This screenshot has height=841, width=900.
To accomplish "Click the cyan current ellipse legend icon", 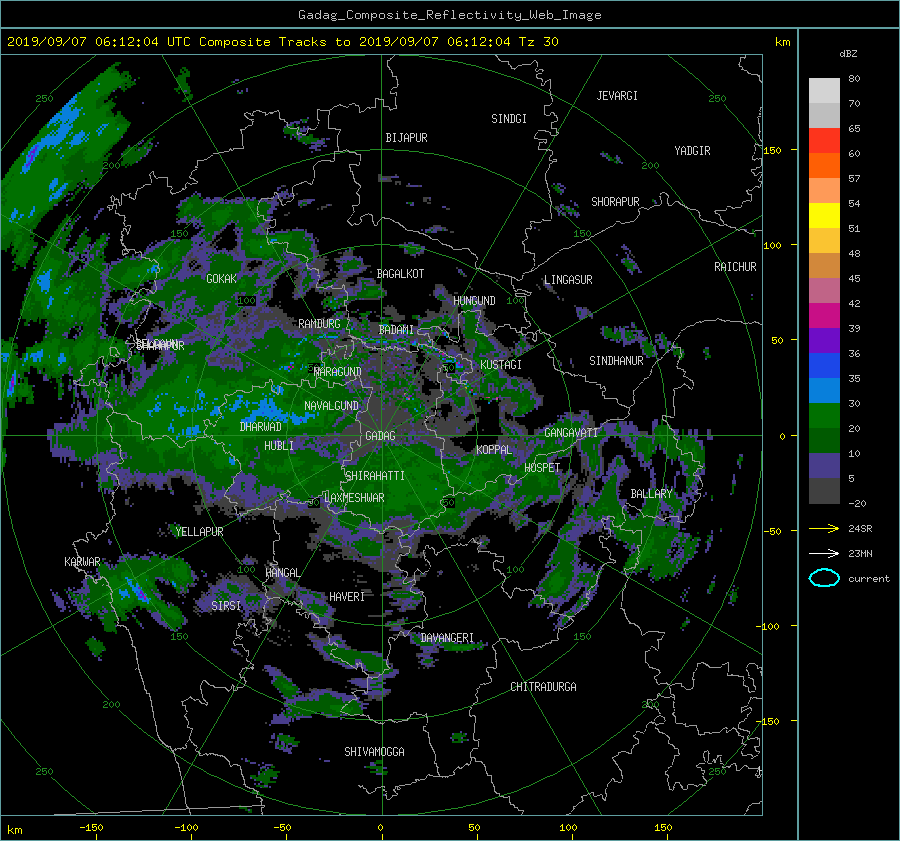I will pos(824,578).
